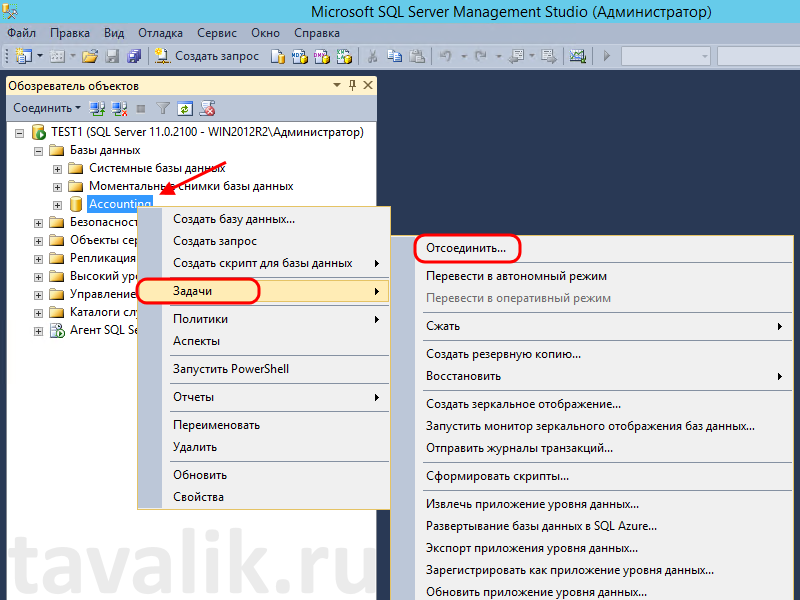Pin the Обозреватель объектов panel
Screen dimensions: 800x600
click(x=352, y=85)
